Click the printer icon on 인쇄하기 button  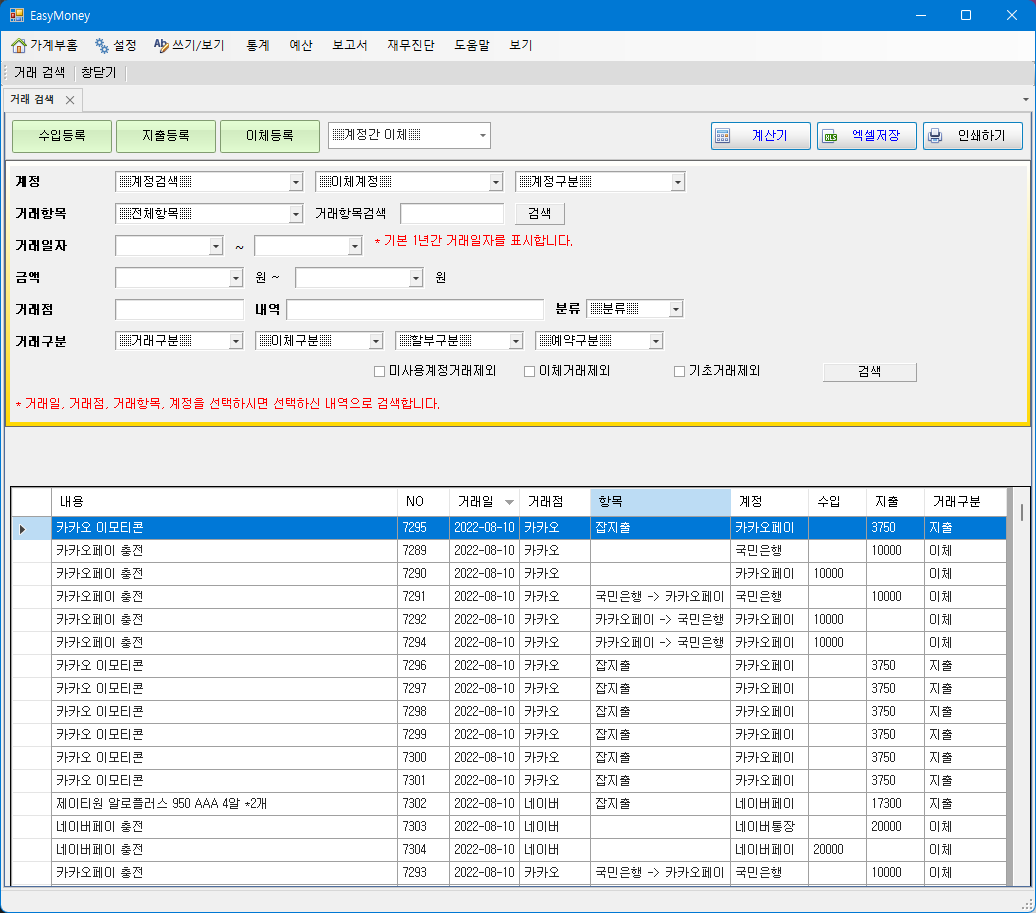[x=935, y=136]
